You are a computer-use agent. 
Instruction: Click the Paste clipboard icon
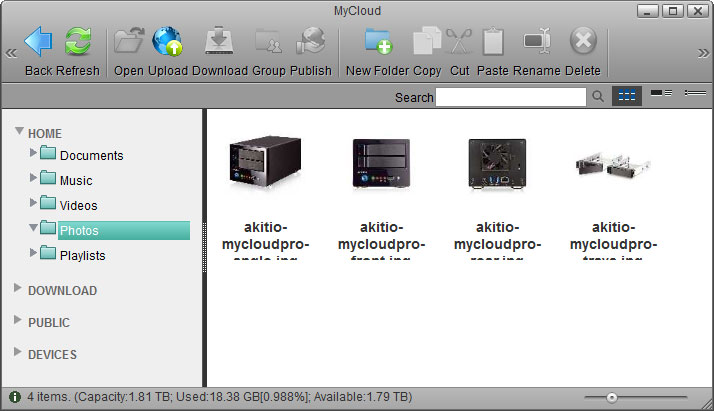493,42
